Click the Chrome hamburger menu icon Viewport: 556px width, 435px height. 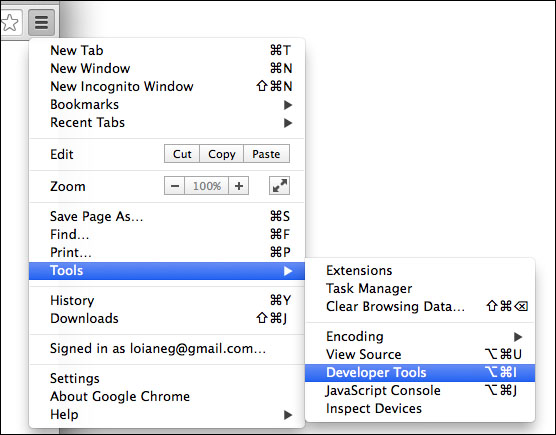click(41, 23)
